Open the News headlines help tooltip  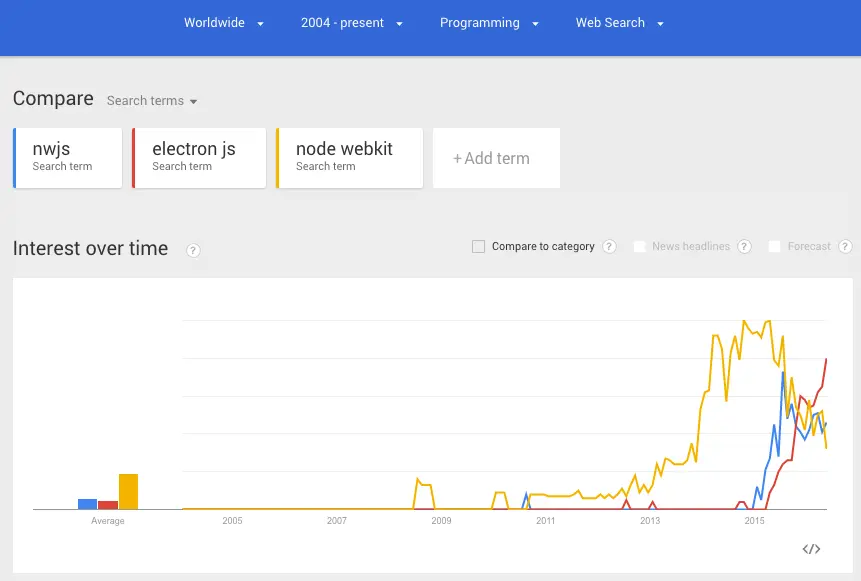click(744, 246)
